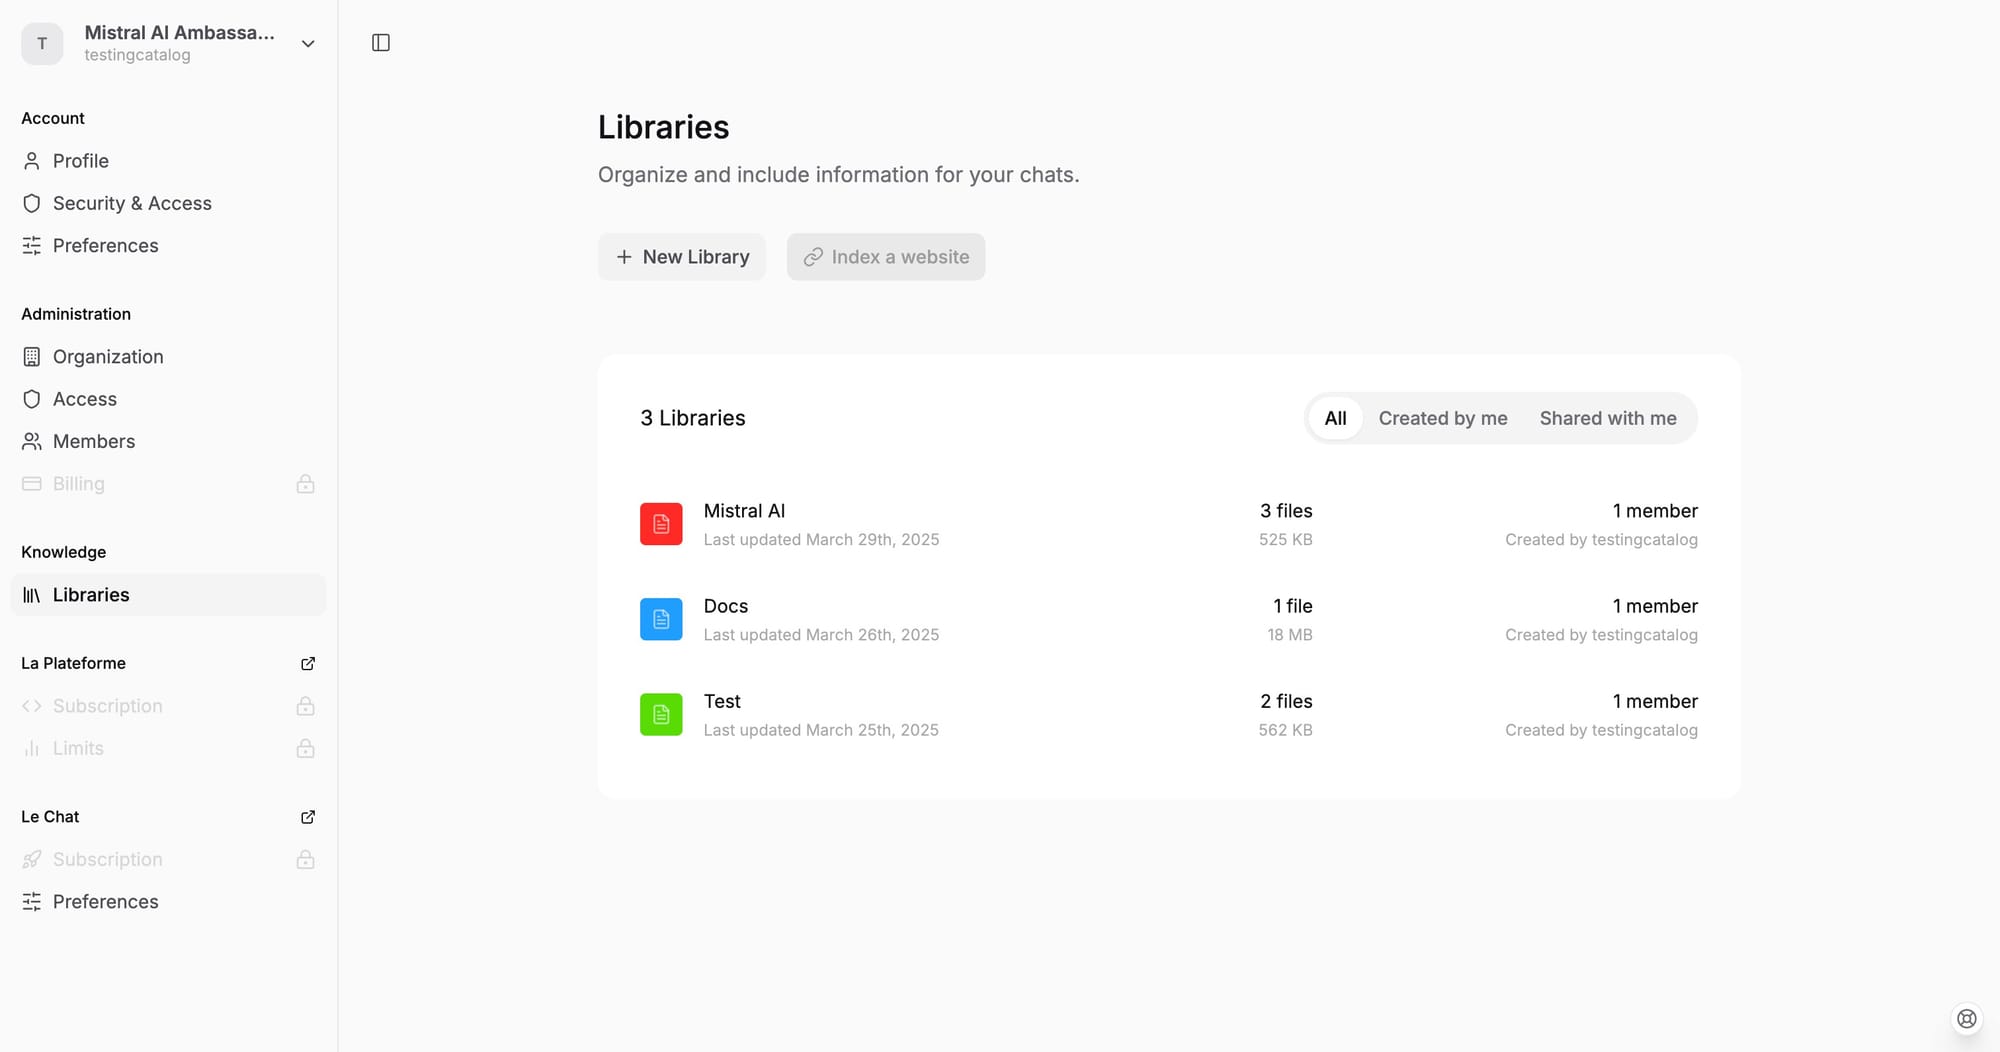Open La Plateforme external link icon
The image size is (2000, 1052).
[x=308, y=664]
